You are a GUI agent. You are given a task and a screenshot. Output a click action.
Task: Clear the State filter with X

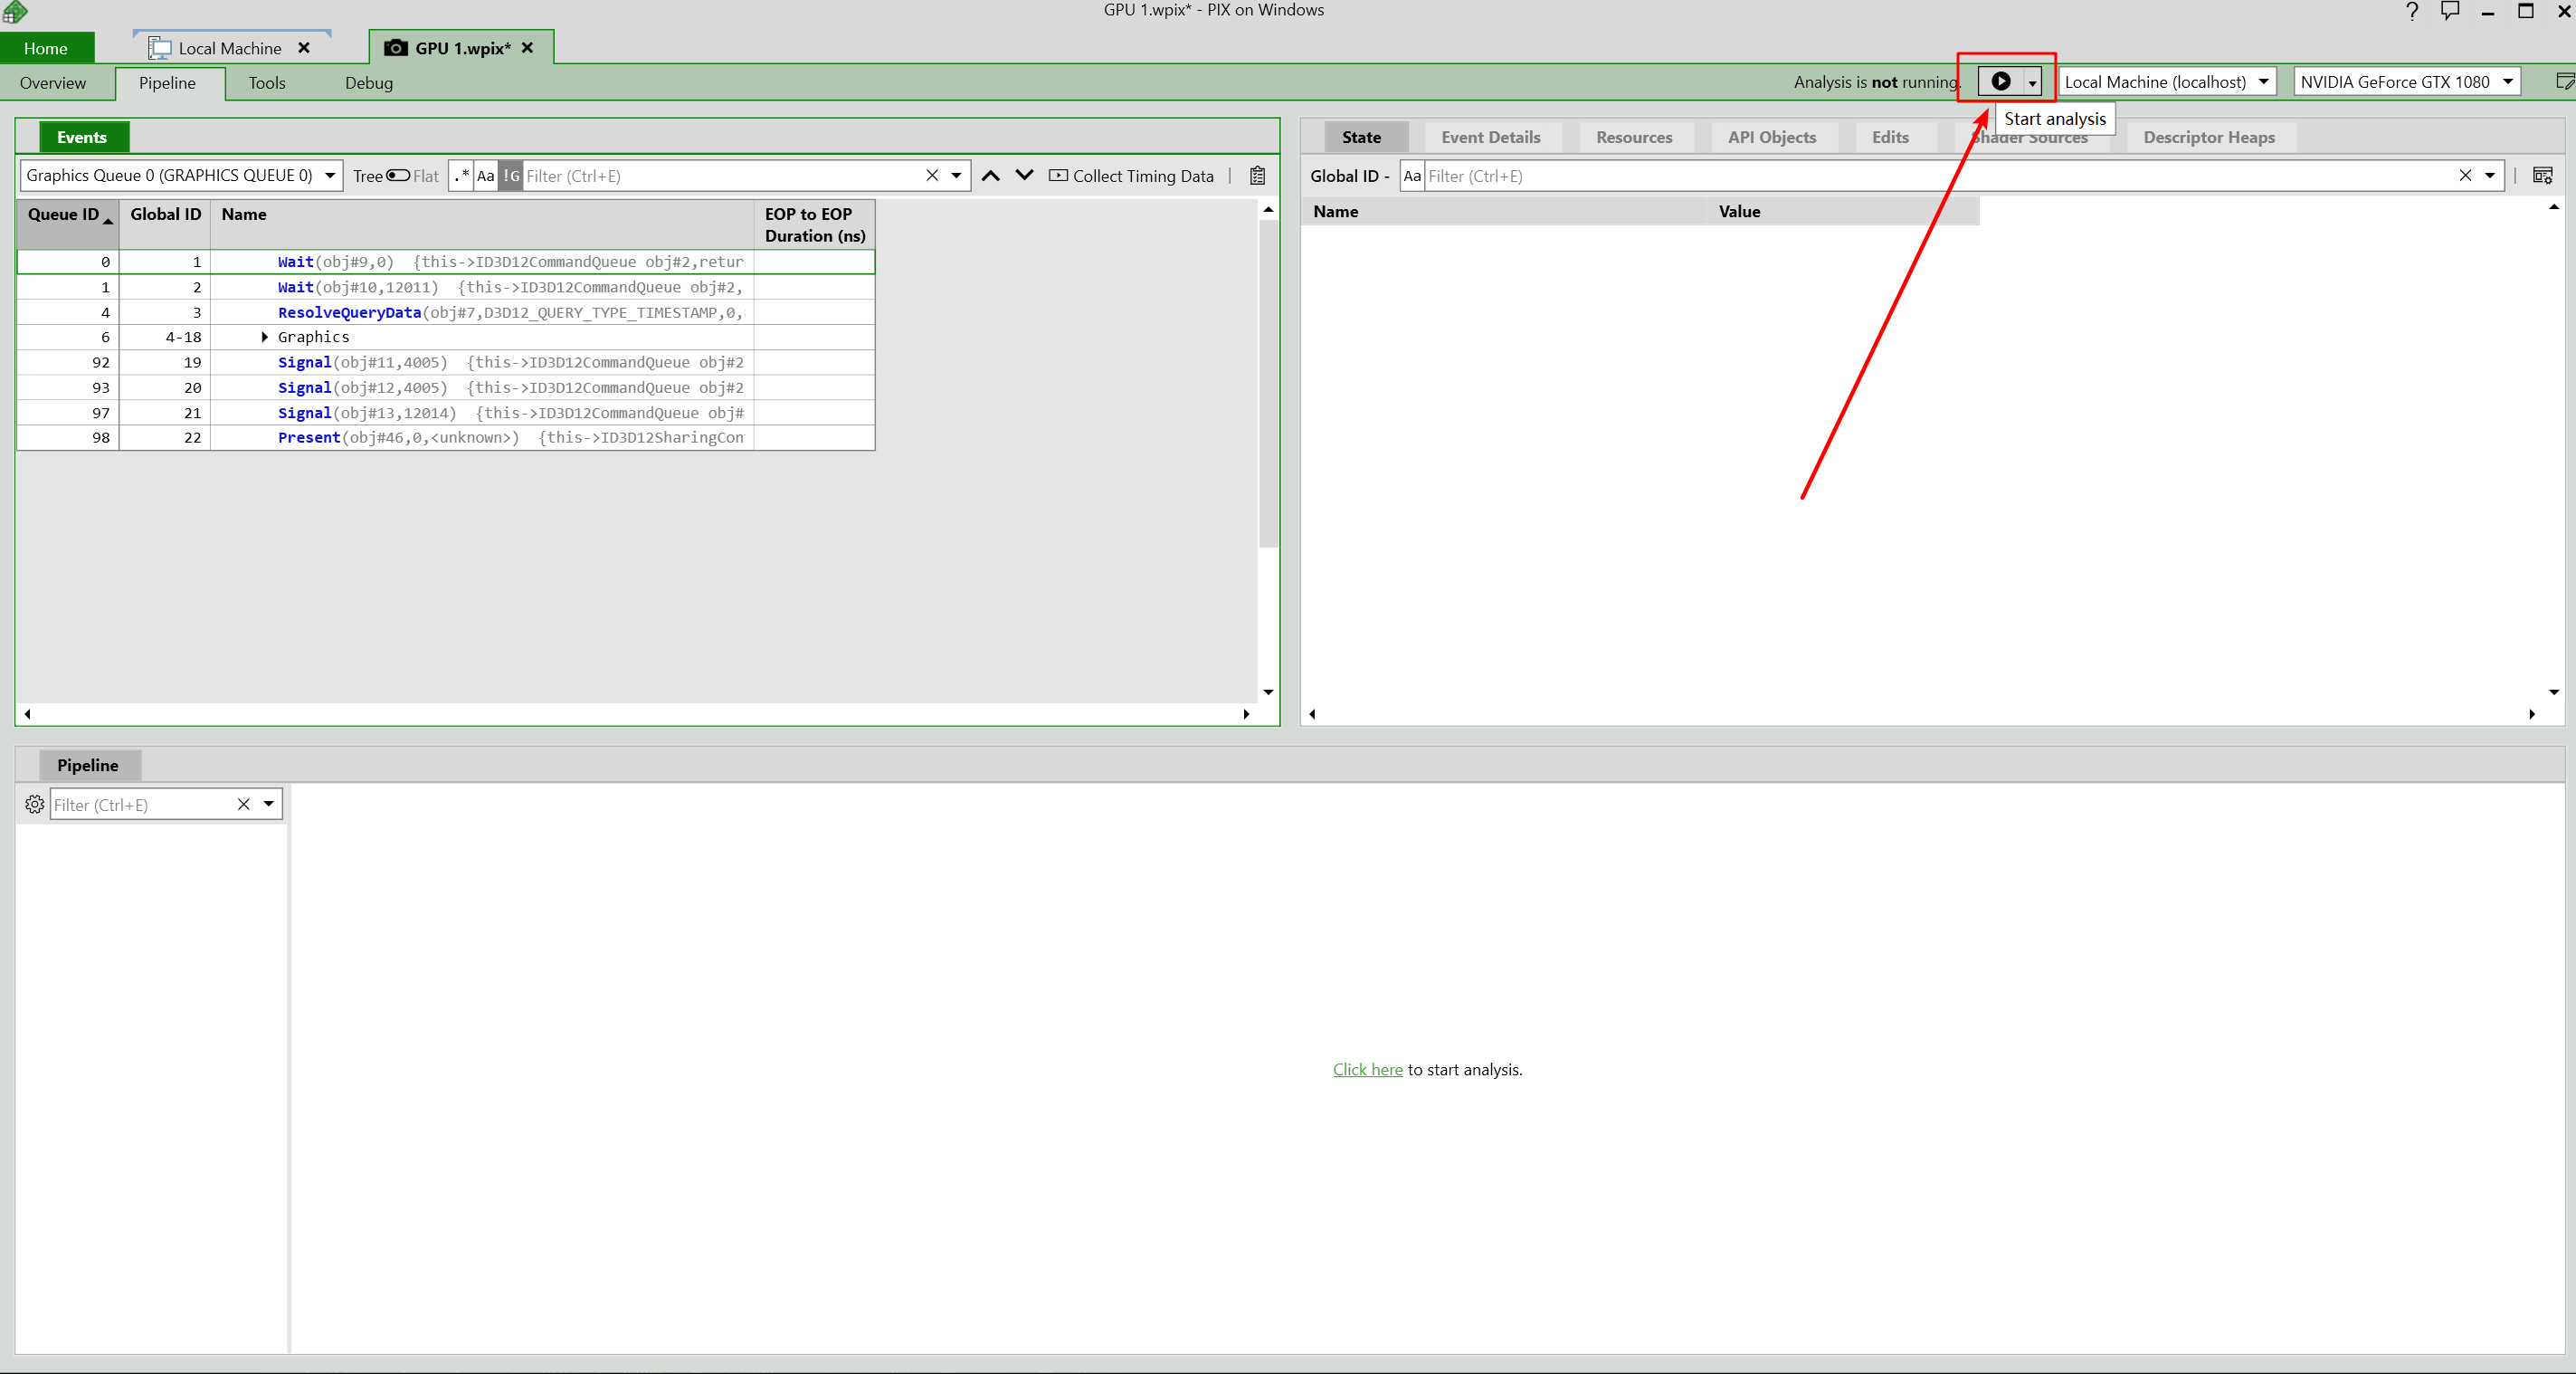point(2465,176)
